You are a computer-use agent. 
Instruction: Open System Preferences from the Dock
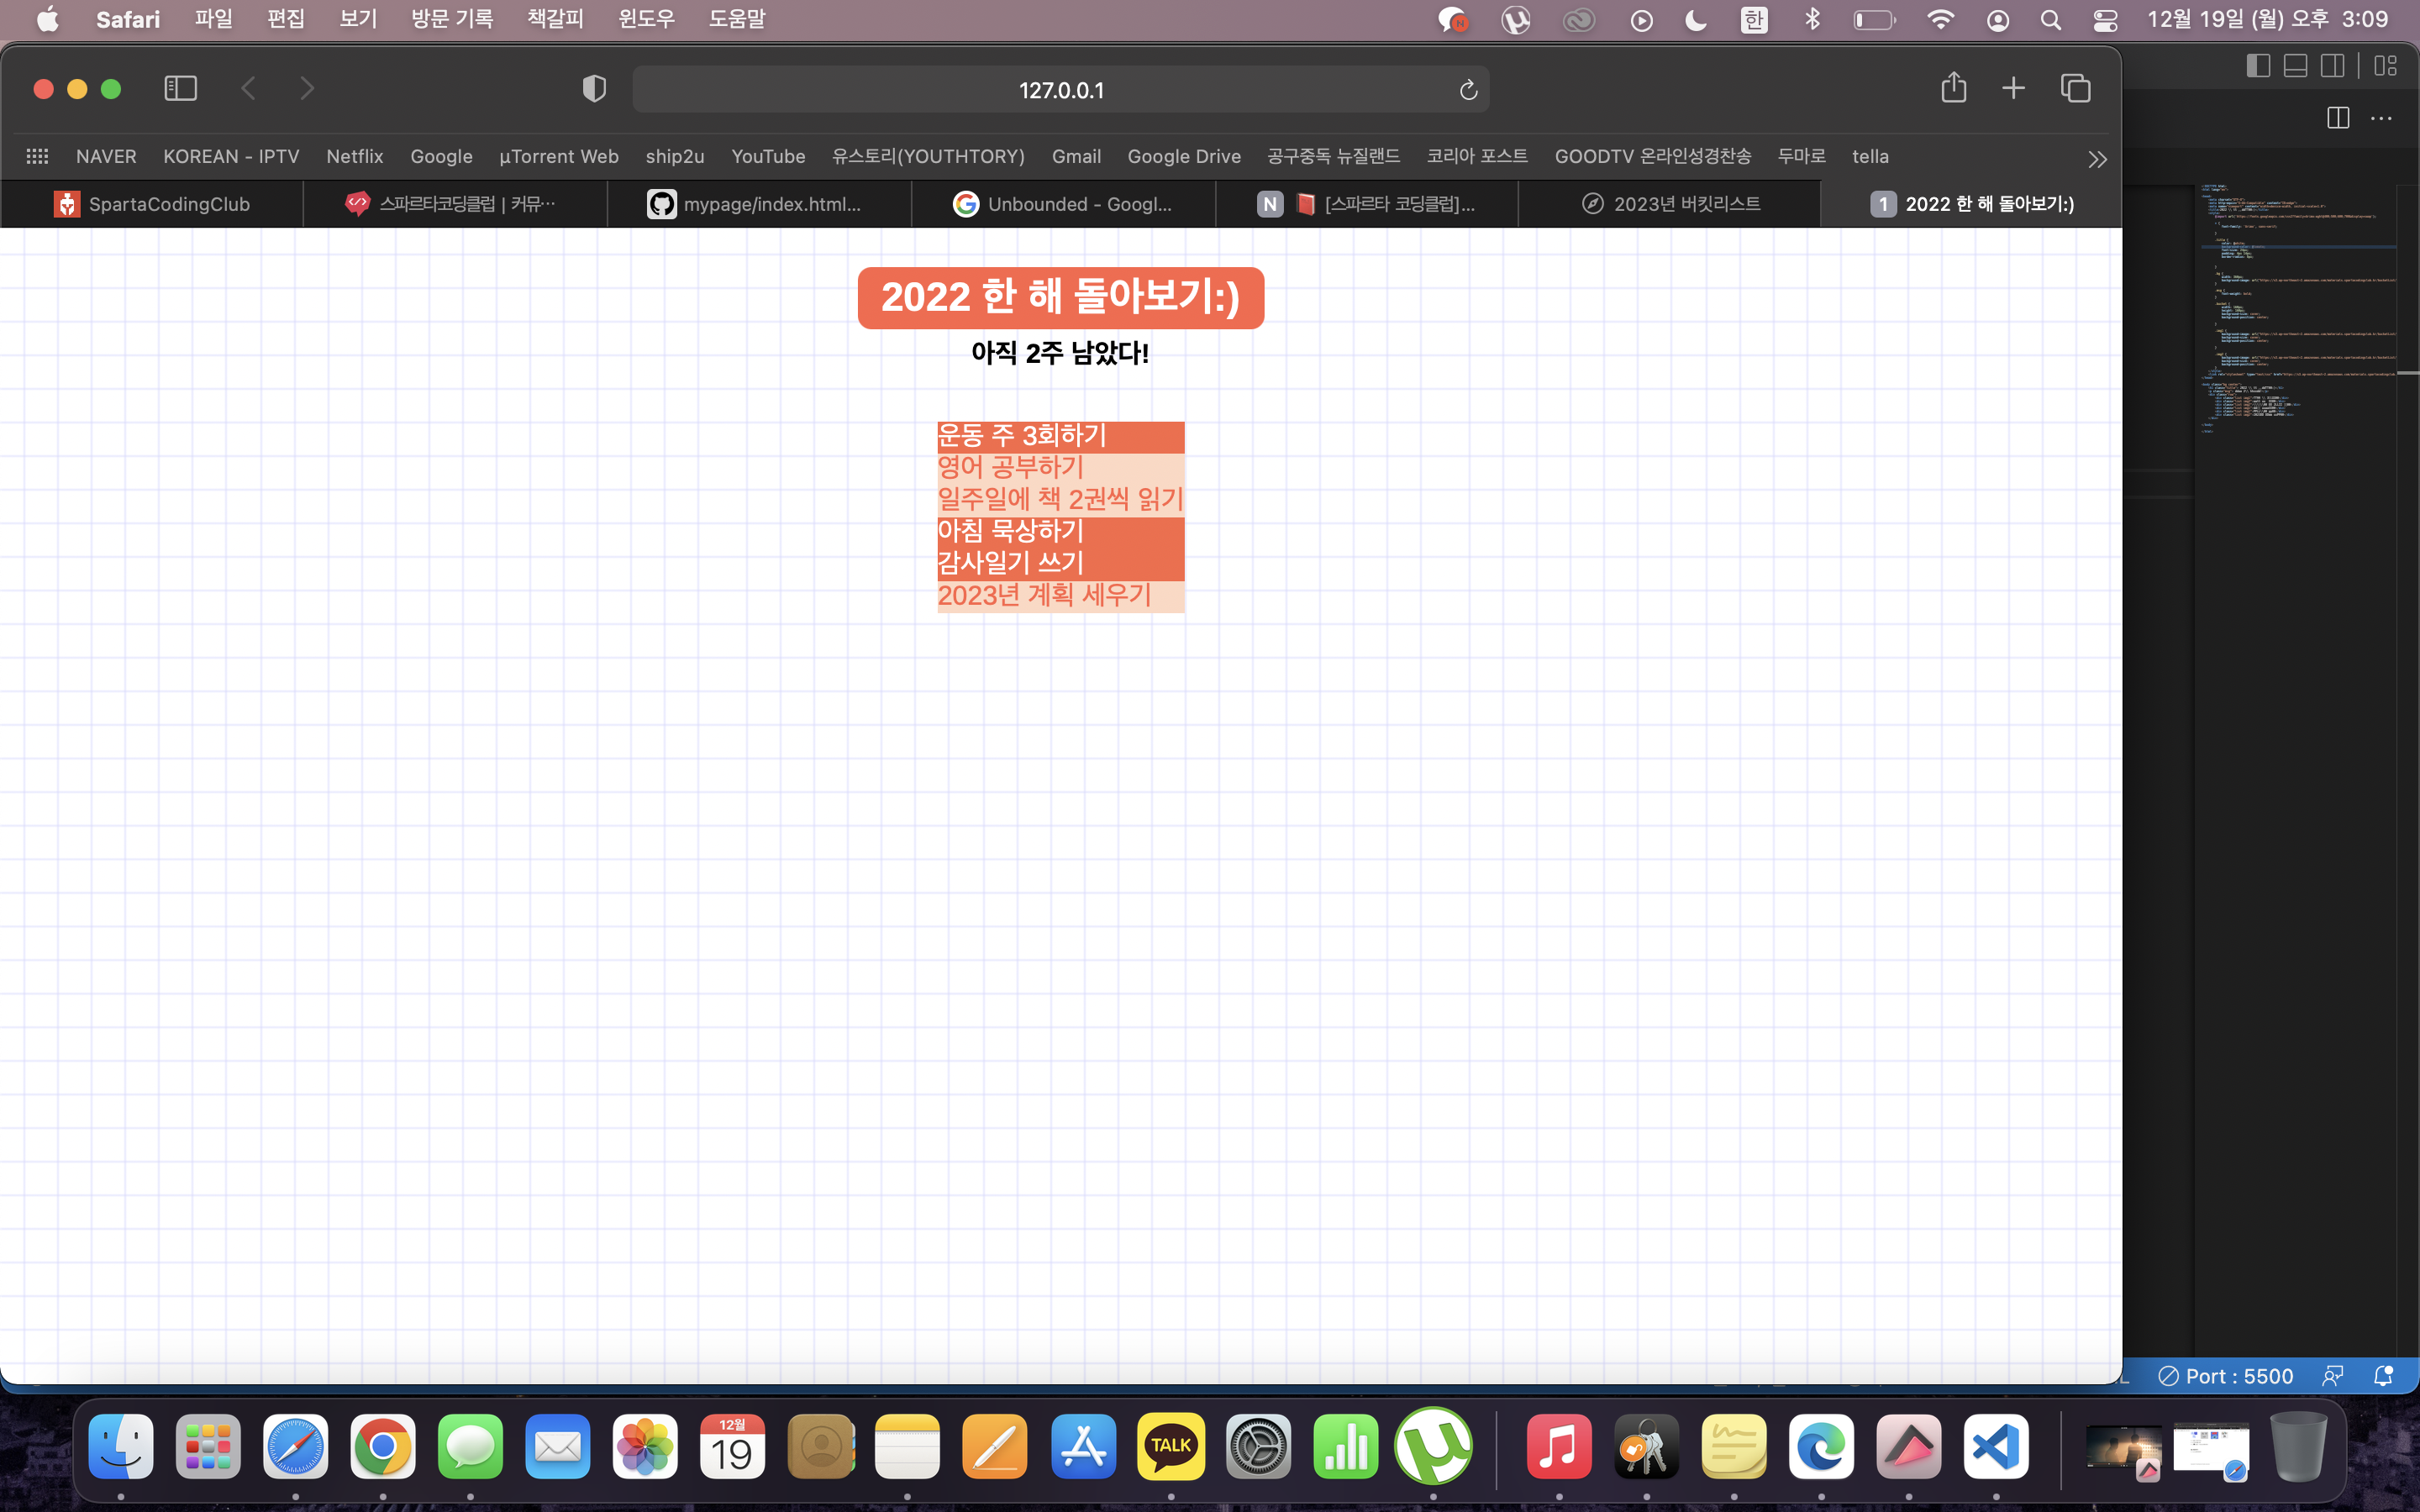(x=1258, y=1446)
